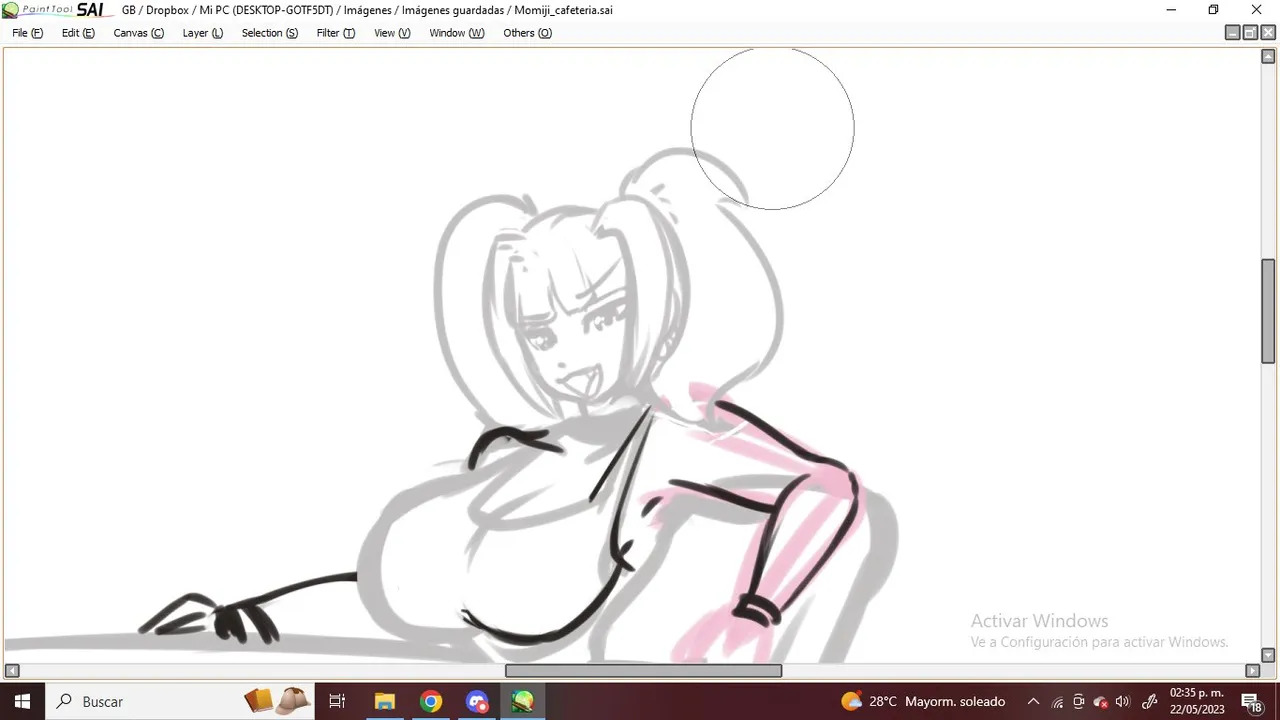Open the notification center icon
This screenshot has height=720, width=1280.
click(x=1251, y=702)
